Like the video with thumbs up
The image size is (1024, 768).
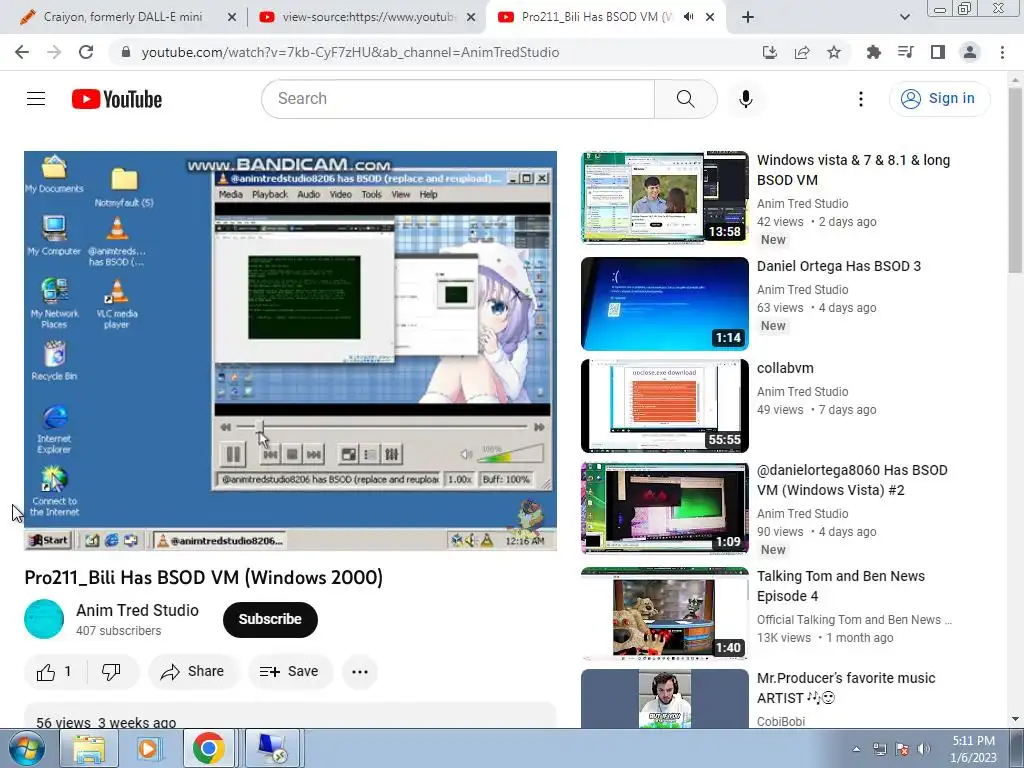pos(54,671)
